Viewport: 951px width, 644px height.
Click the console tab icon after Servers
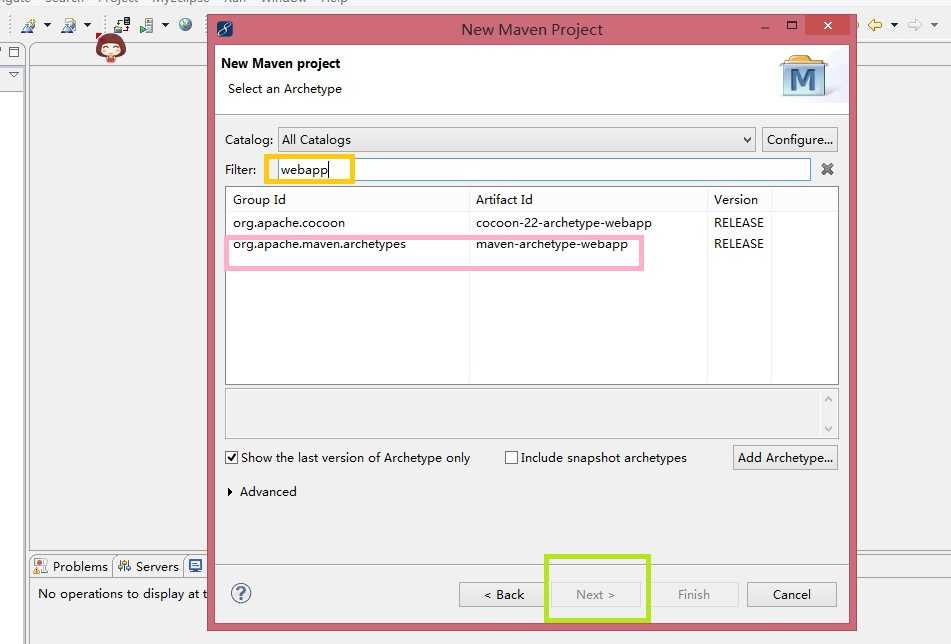click(195, 566)
